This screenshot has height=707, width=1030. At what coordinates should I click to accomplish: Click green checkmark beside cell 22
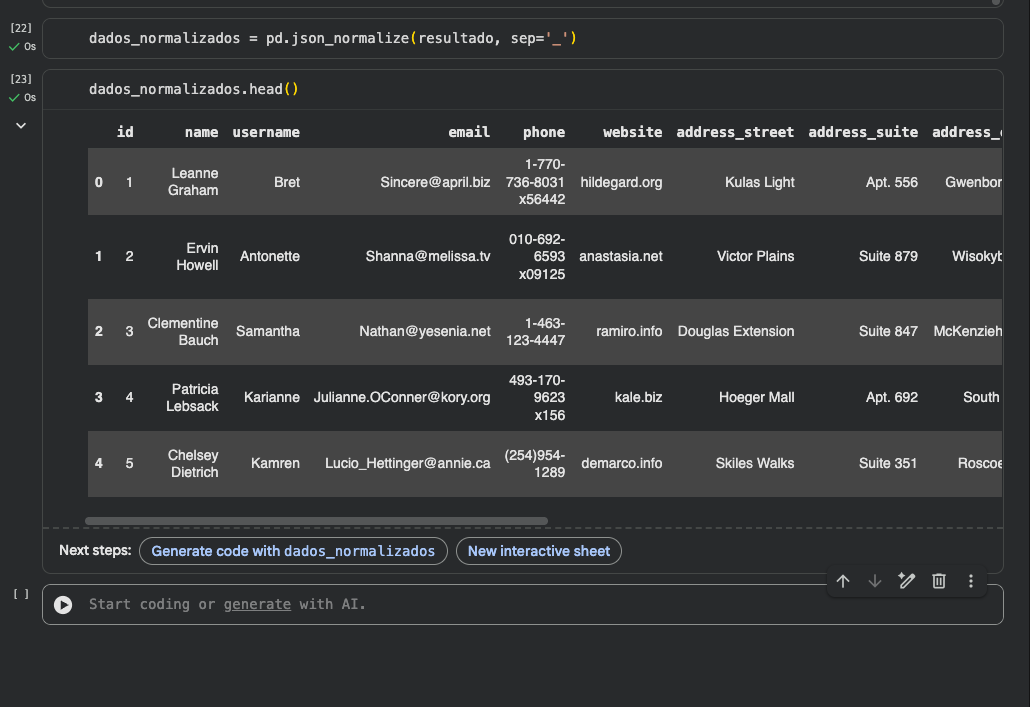pyautogui.click(x=14, y=47)
